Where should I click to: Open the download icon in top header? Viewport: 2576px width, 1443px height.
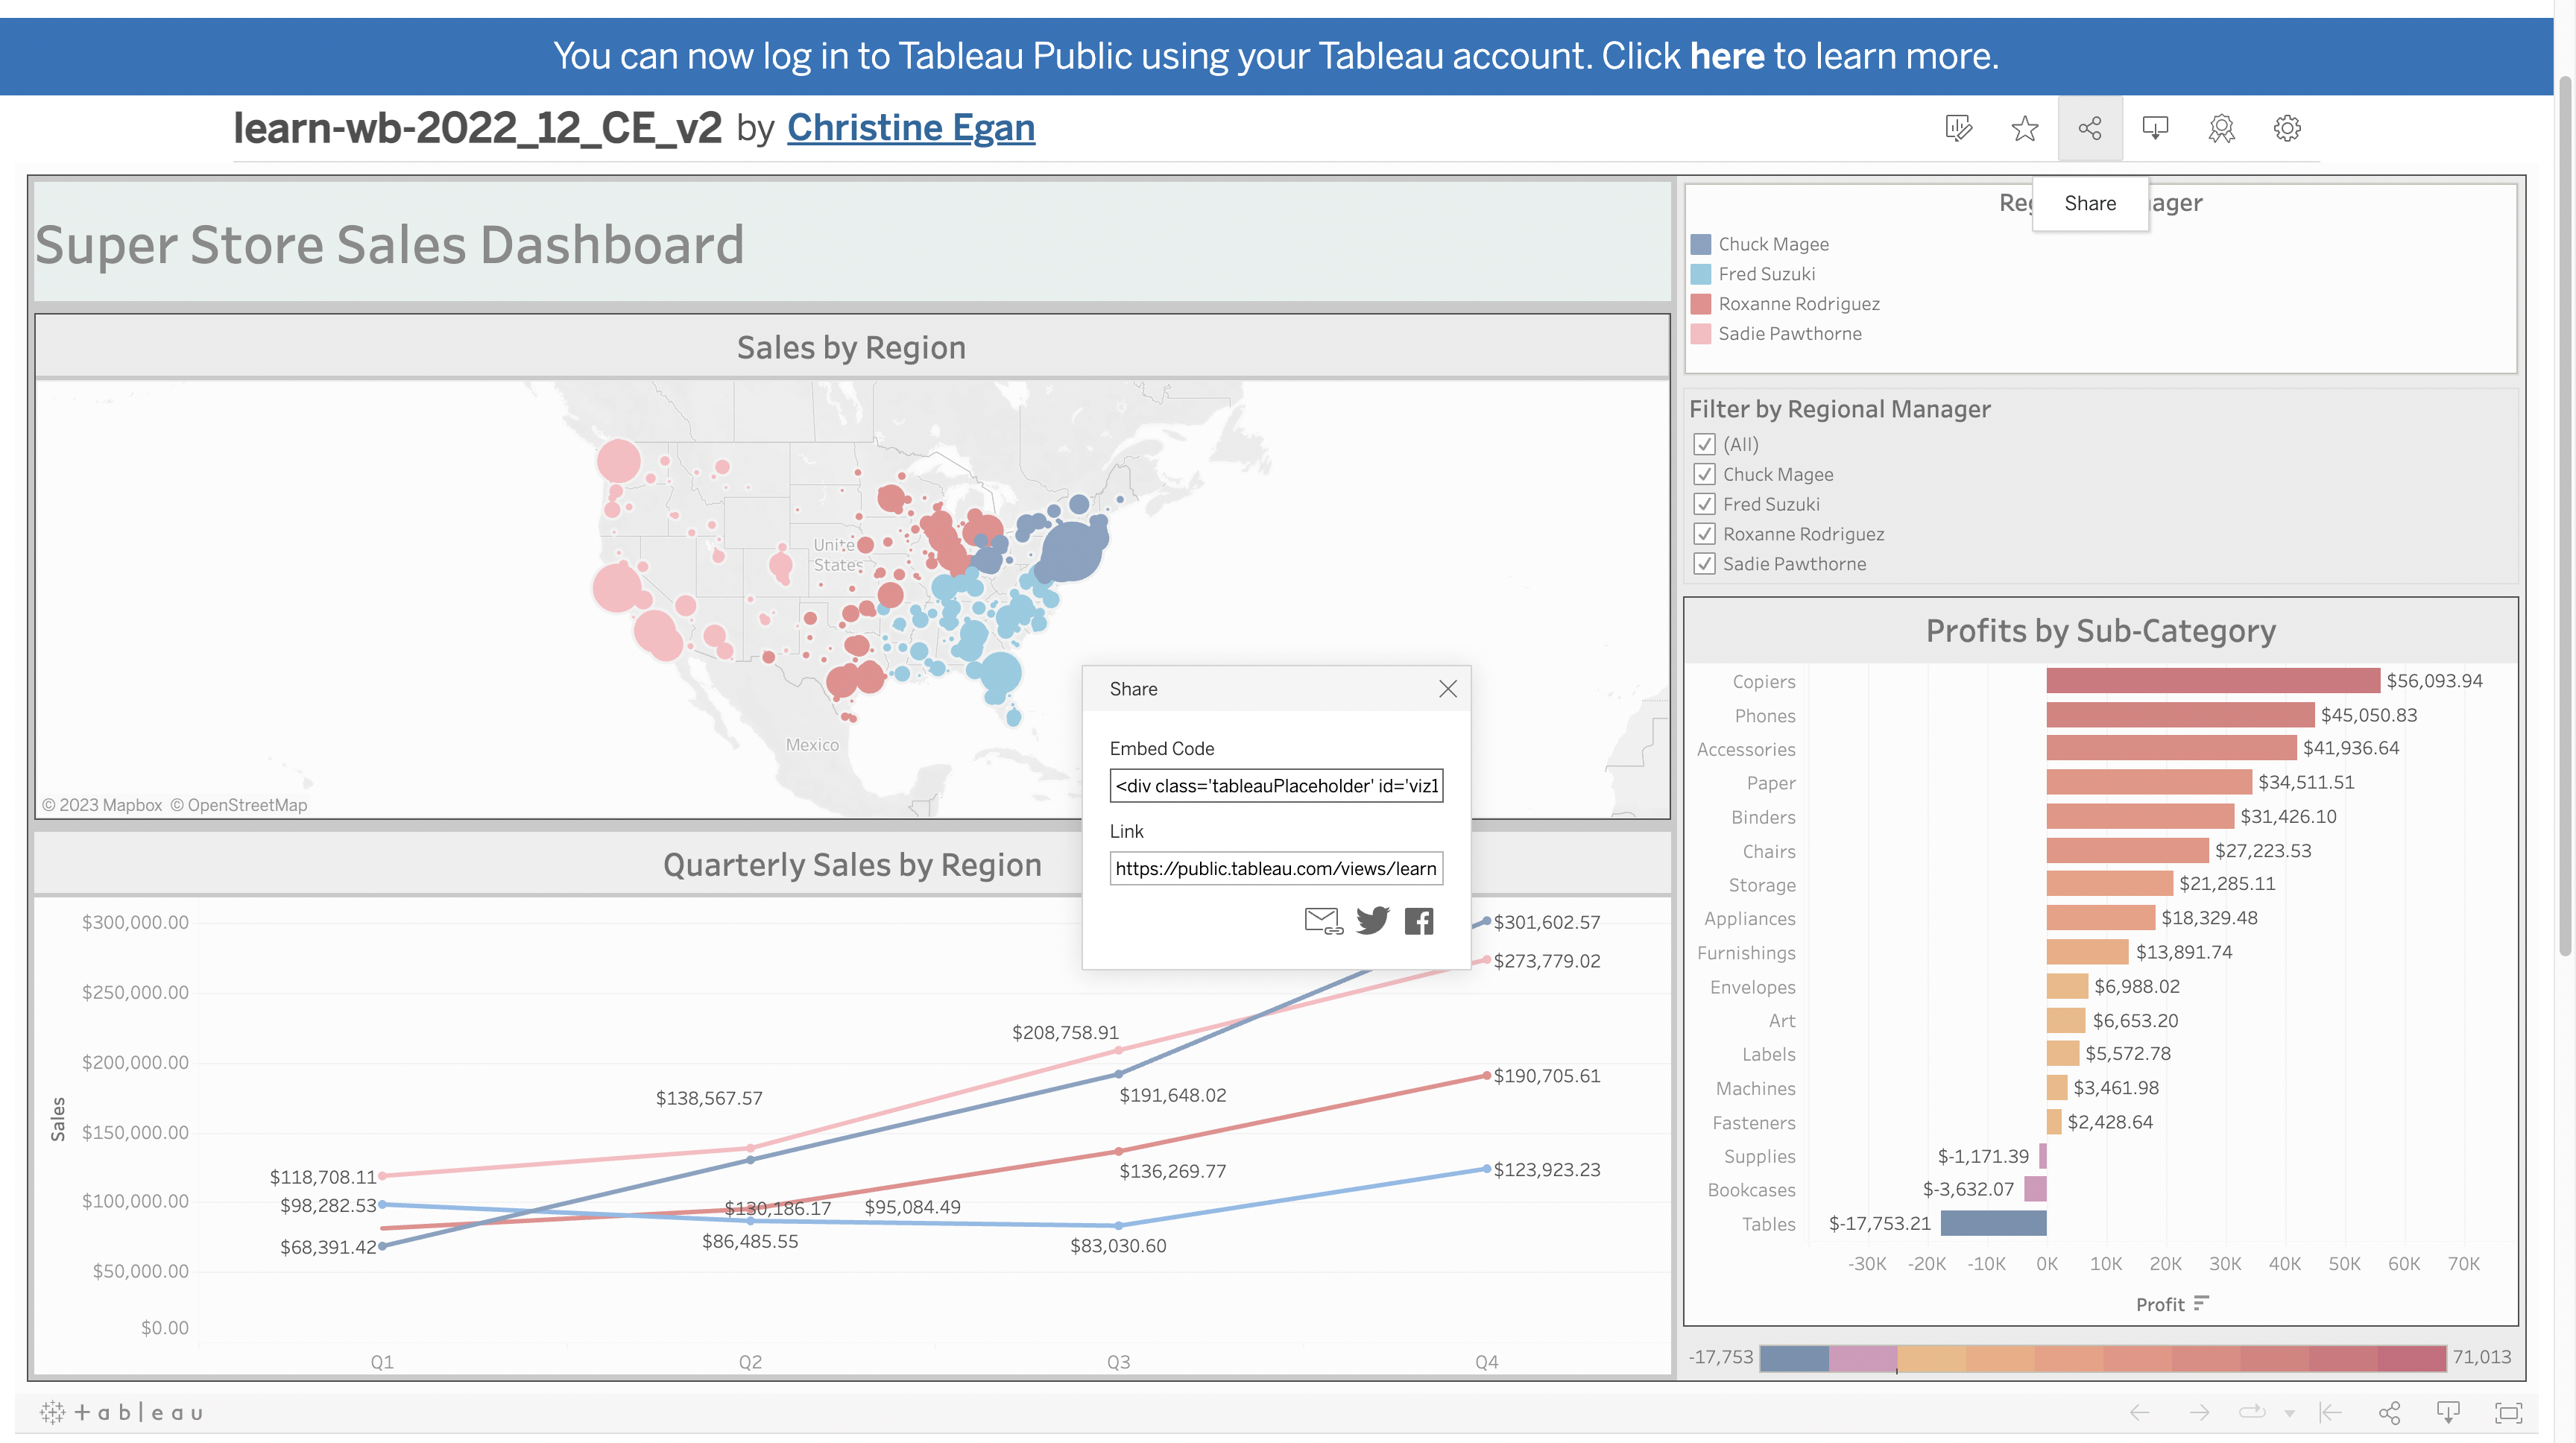click(x=2155, y=128)
